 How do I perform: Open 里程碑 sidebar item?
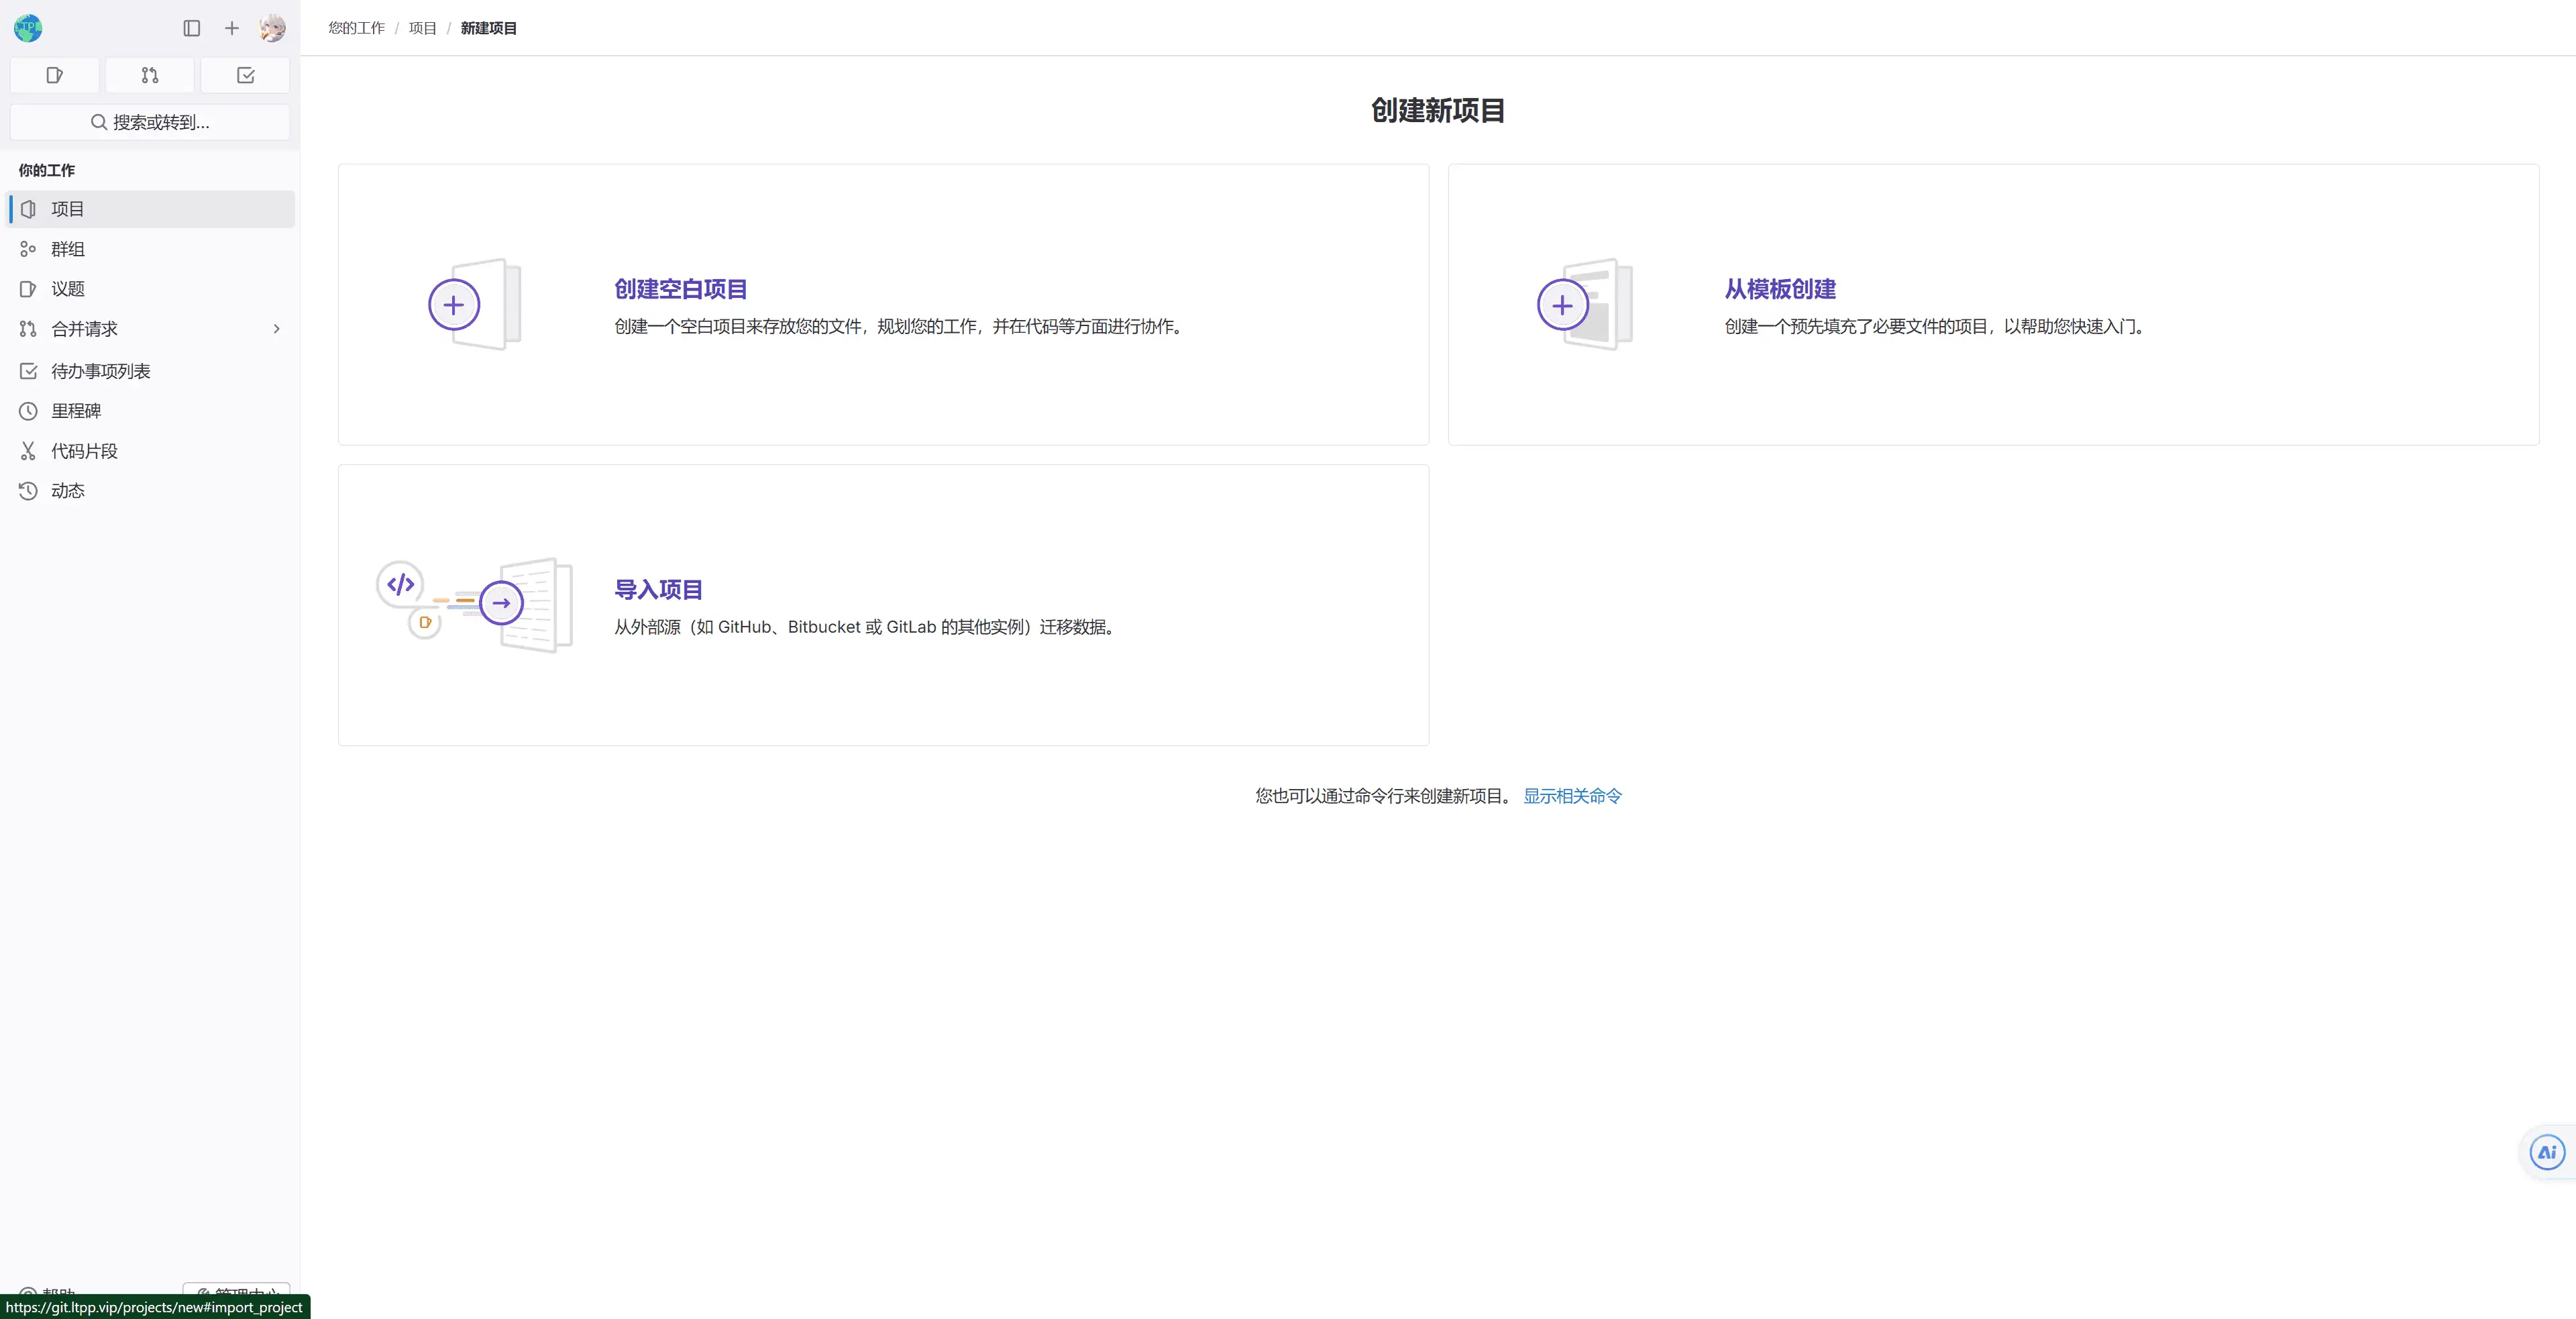pos(76,411)
